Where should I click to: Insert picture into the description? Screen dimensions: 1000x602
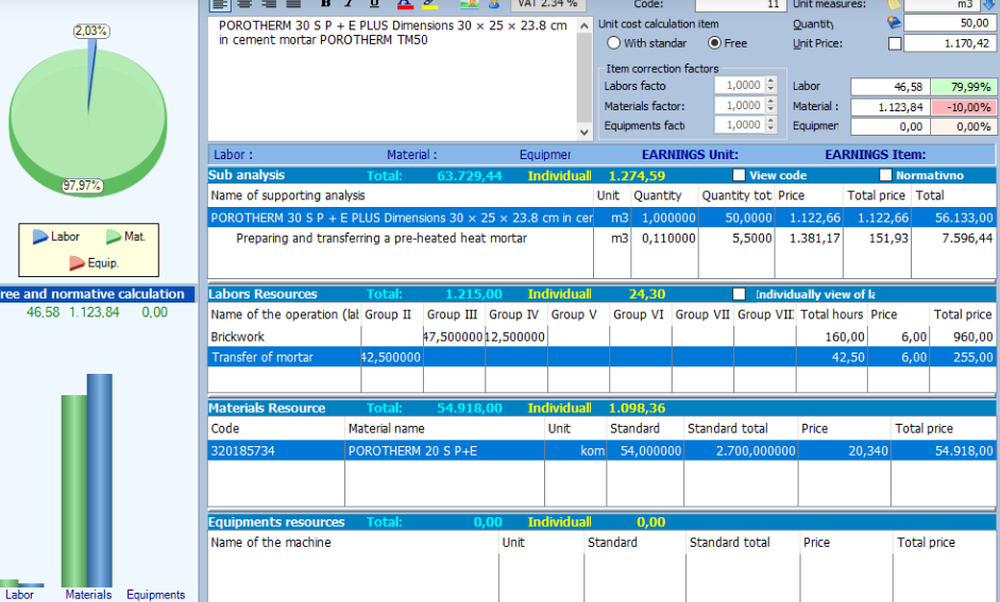469,4
